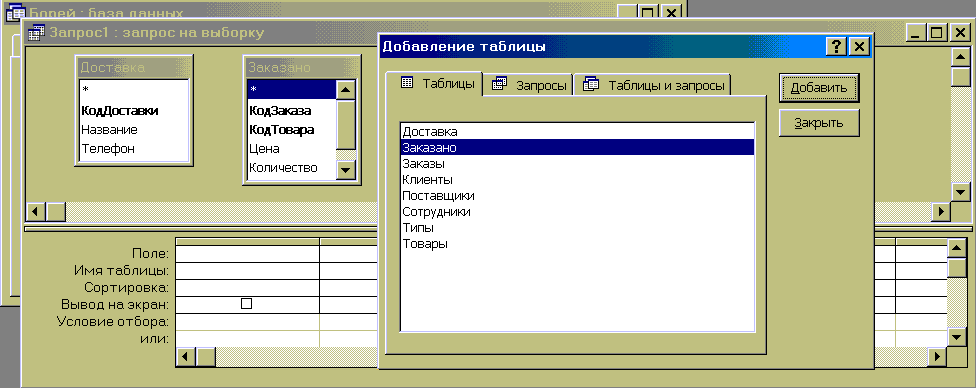Viewport: 976px width, 388px height.
Task: Click down arrow of Заказано field list scrollbar
Action: click(346, 169)
